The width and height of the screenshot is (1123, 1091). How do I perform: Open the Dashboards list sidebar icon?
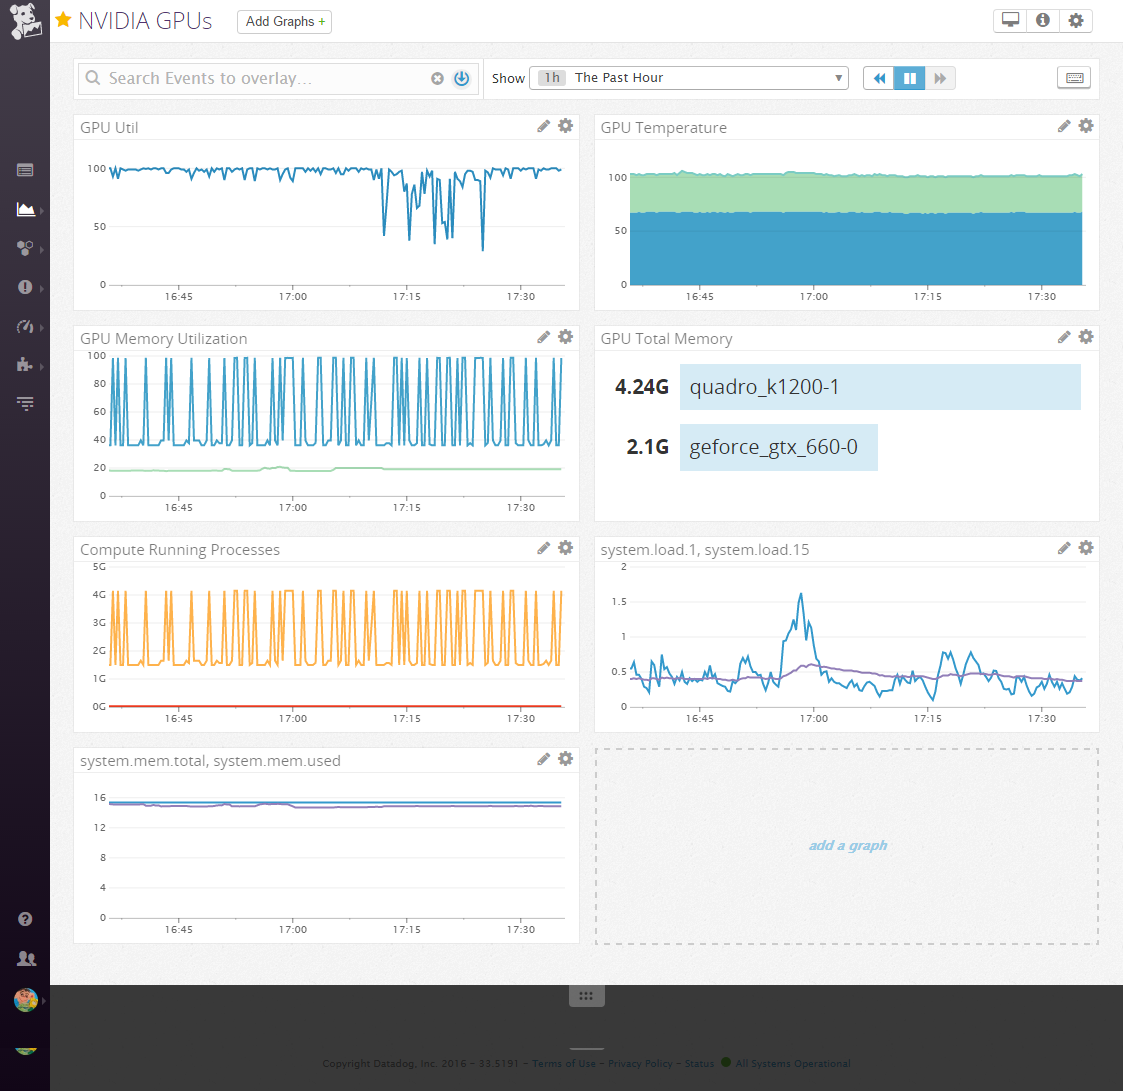[24, 169]
